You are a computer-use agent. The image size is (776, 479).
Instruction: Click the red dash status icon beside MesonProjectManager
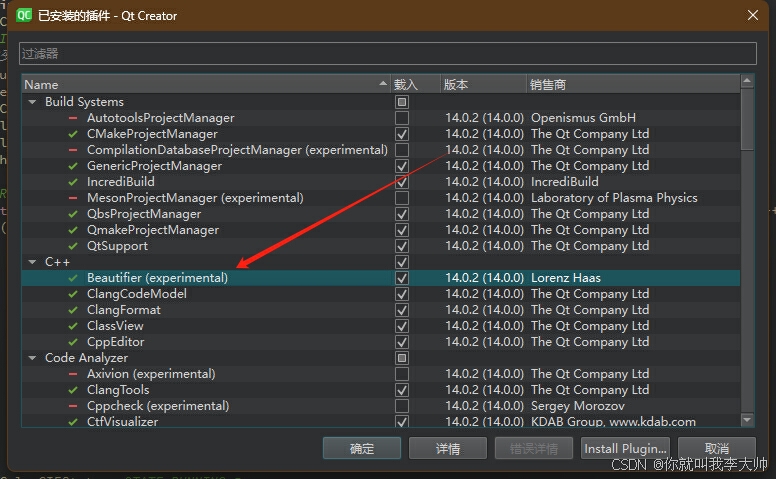point(73,198)
